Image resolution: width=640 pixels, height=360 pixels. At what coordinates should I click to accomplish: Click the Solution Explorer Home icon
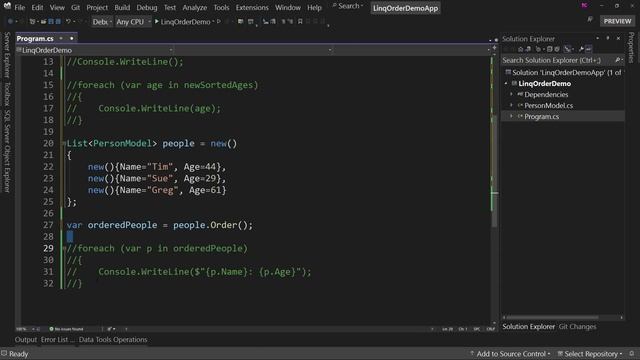[520, 49]
